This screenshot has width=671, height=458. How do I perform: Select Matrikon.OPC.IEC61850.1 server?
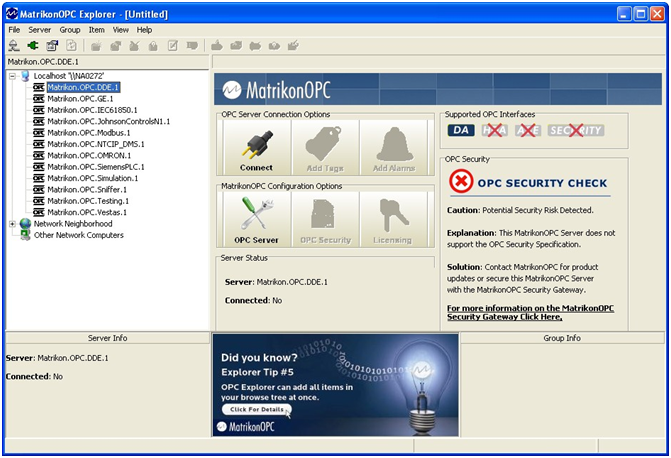[x=92, y=110]
